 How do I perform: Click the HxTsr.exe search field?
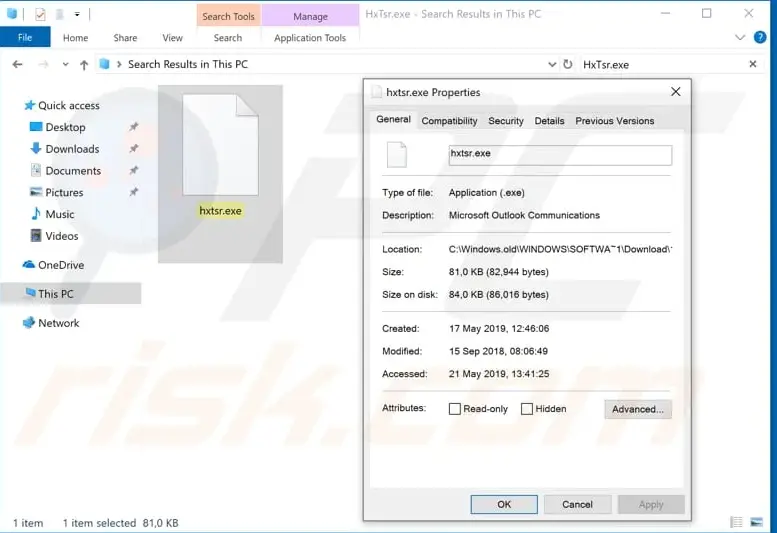[662, 64]
